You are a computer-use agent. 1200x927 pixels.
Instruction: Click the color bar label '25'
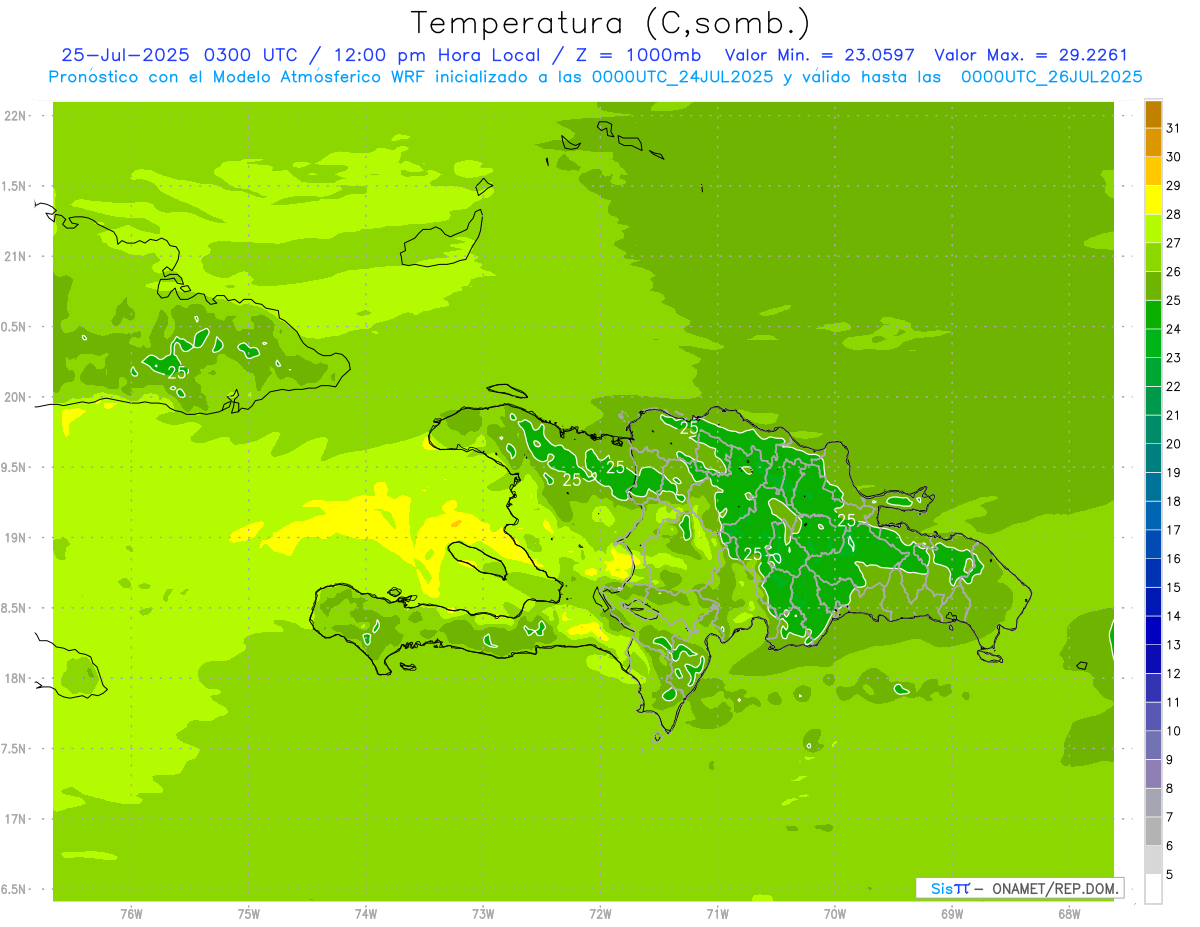pos(1173,300)
